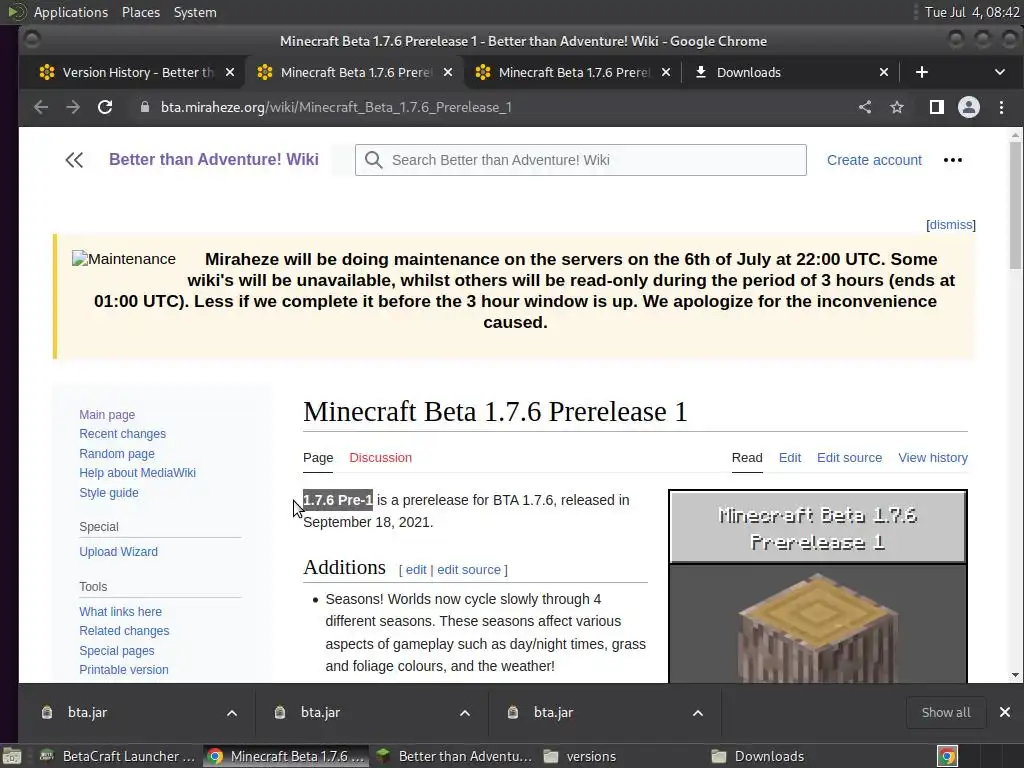Image resolution: width=1024 pixels, height=768 pixels.
Task: Open the Upload Wizard link
Action: [x=118, y=552]
